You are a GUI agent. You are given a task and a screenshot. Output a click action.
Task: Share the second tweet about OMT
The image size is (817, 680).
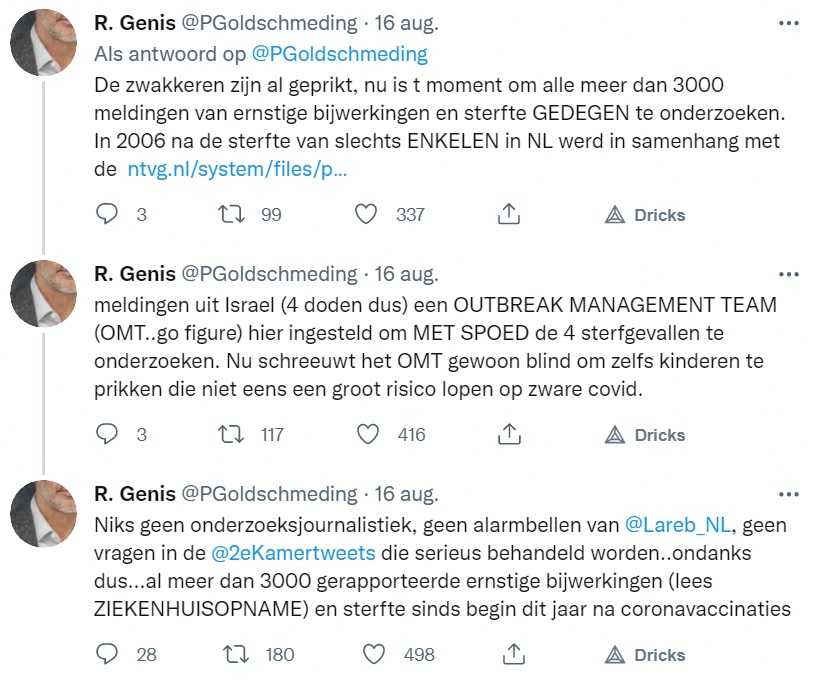point(509,434)
